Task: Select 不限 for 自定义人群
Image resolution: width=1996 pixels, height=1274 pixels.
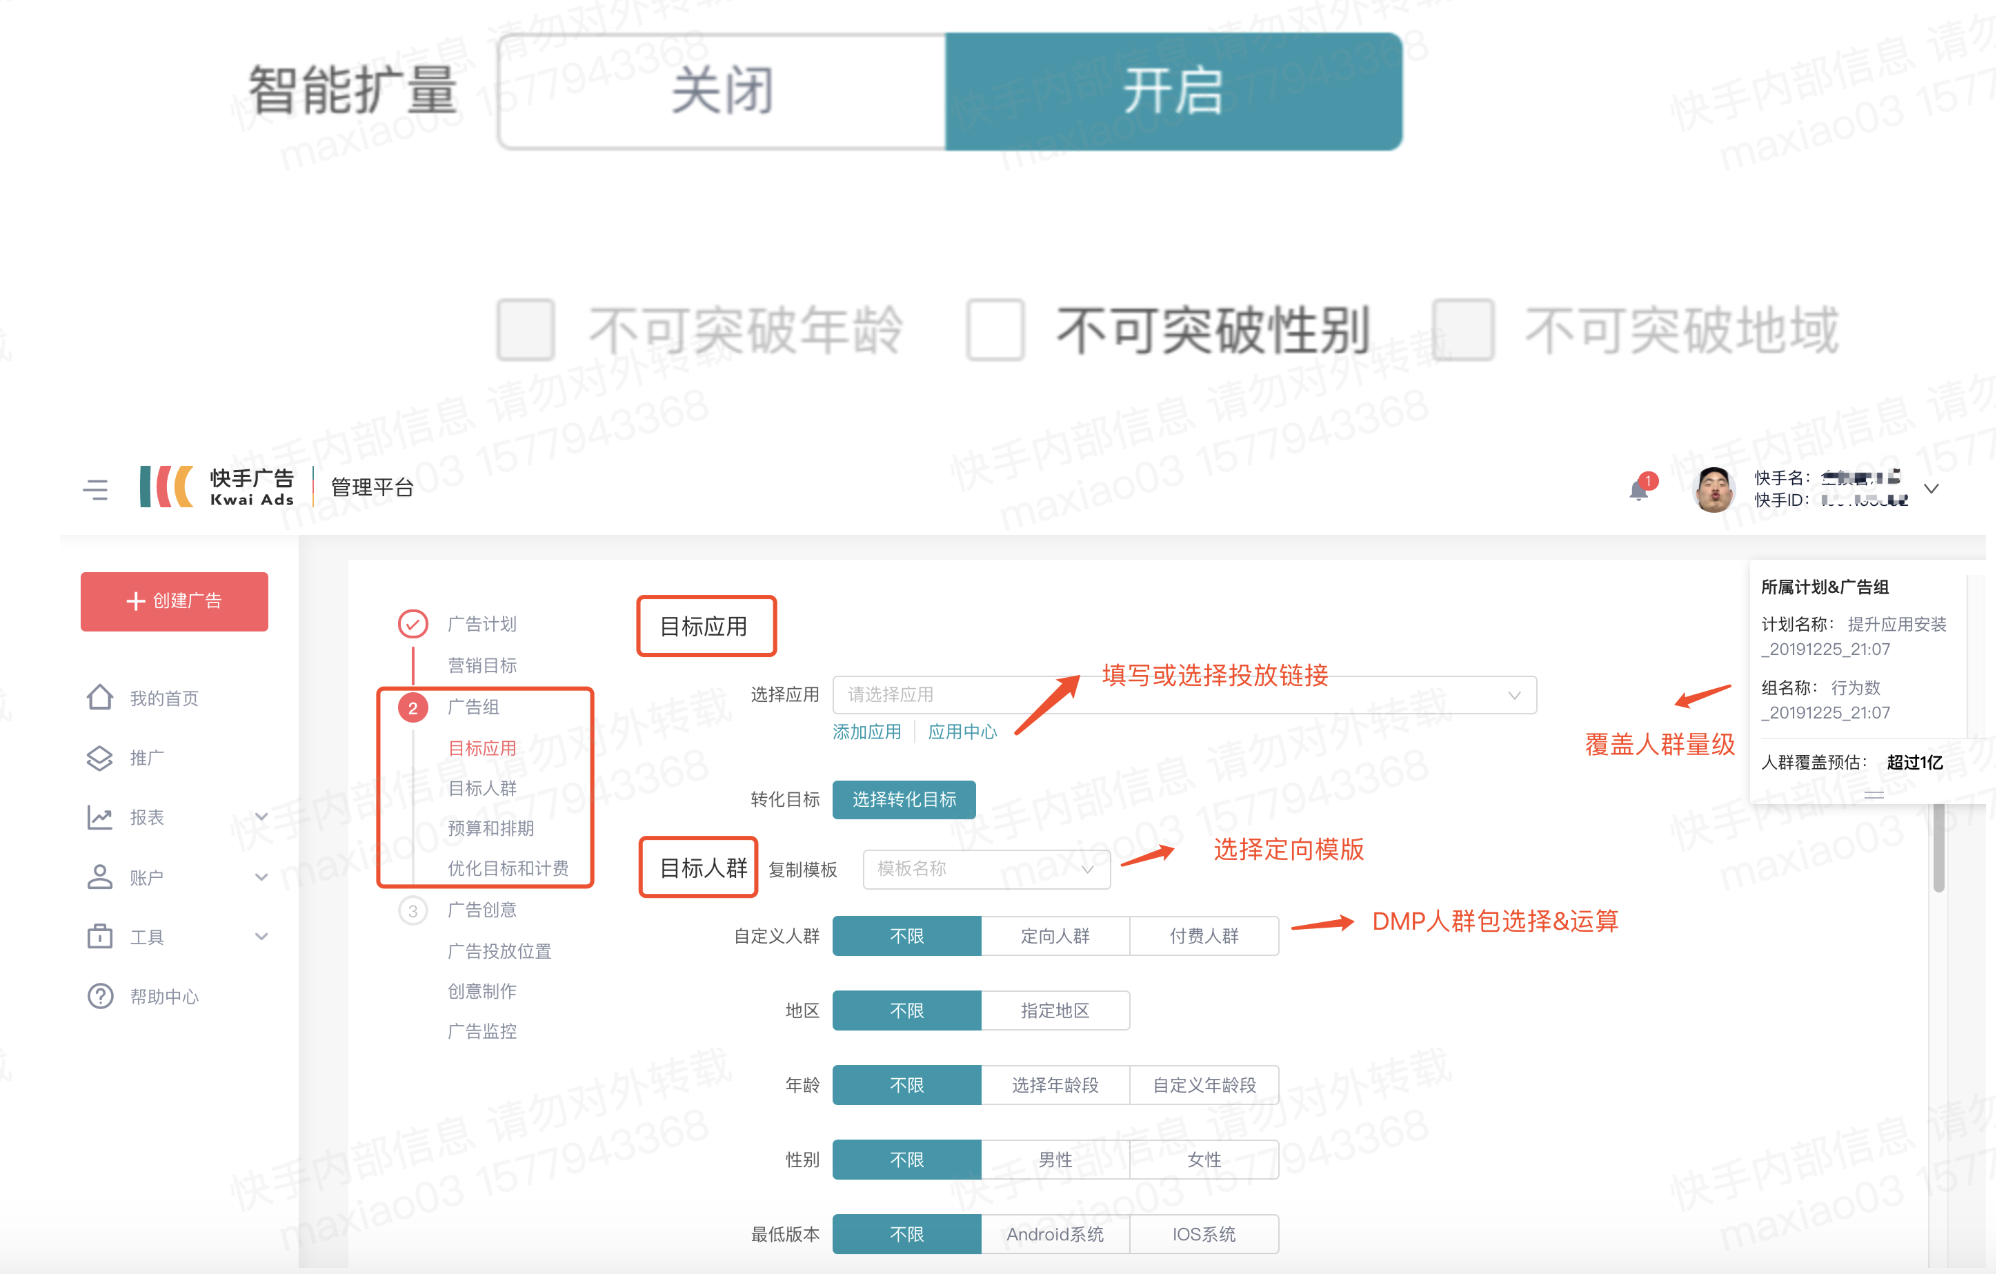Action: point(907,936)
